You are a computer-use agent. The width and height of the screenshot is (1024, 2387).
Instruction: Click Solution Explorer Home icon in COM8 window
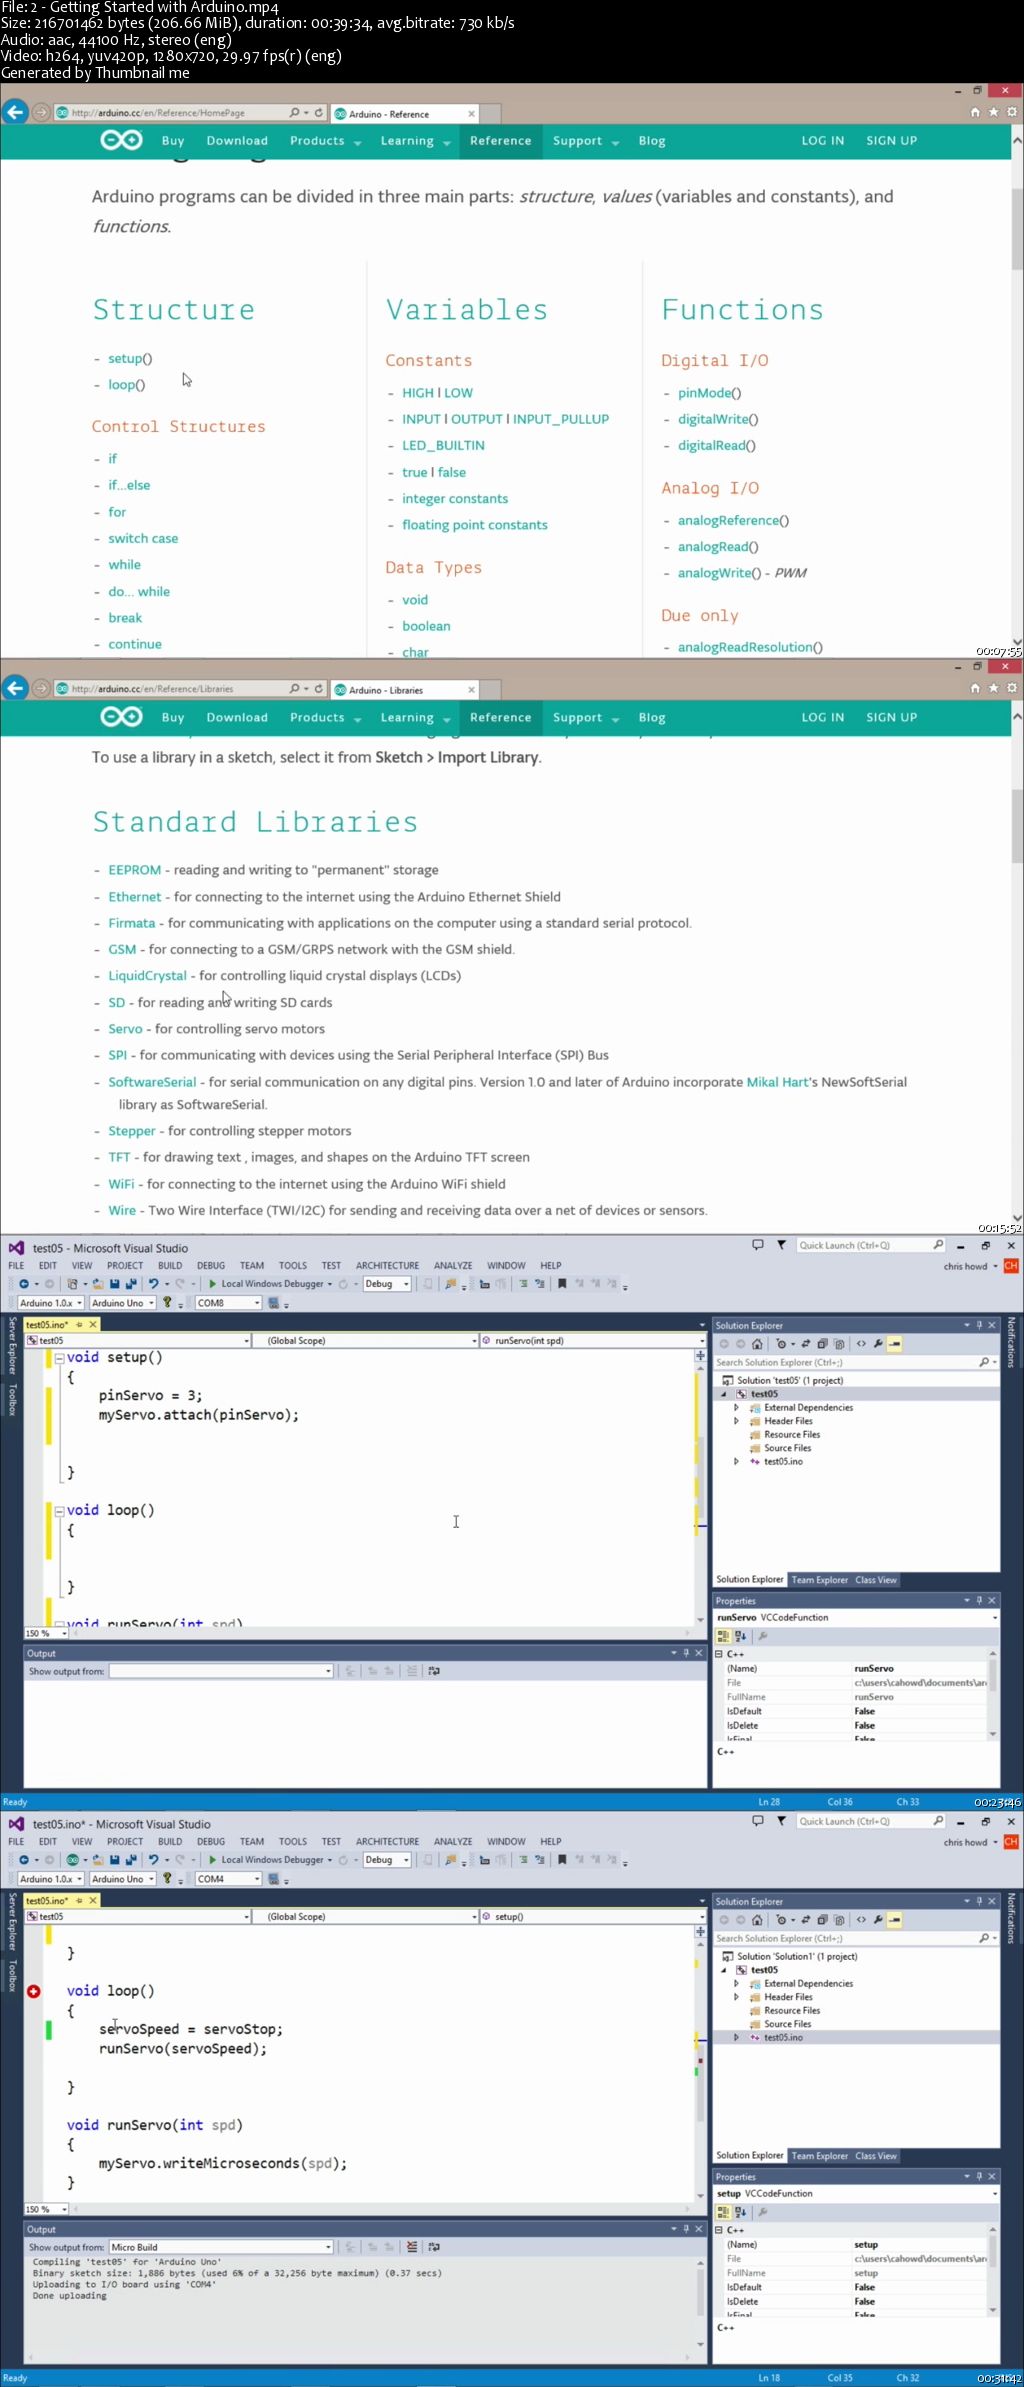click(x=757, y=1344)
